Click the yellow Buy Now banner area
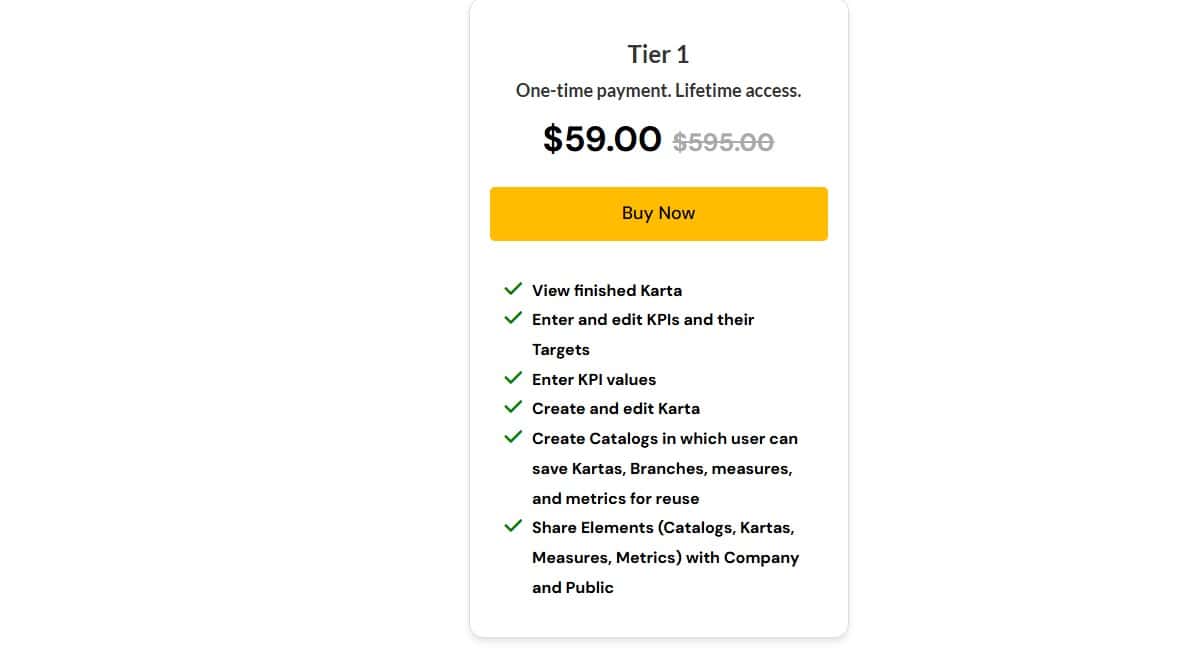This screenshot has height=652, width=1186. 658,213
